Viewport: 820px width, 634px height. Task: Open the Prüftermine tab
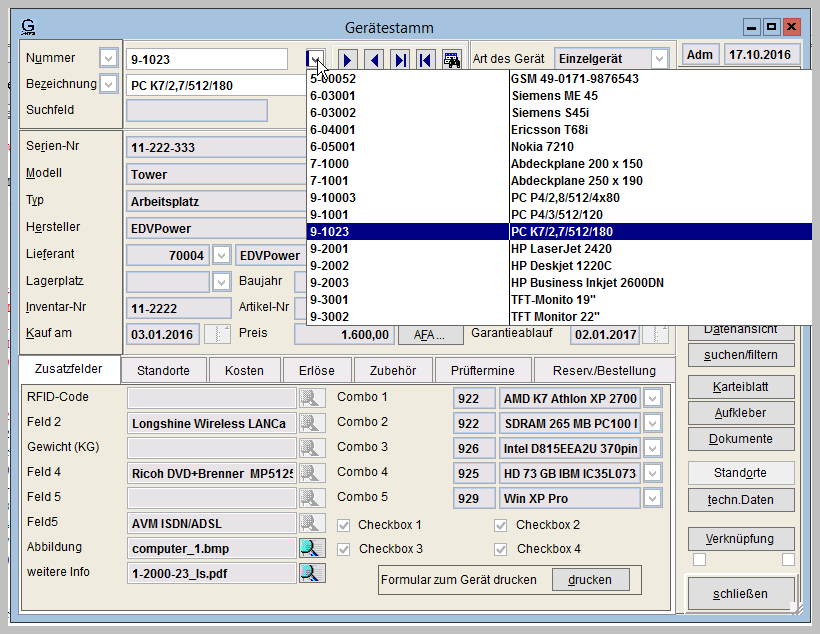pos(482,370)
